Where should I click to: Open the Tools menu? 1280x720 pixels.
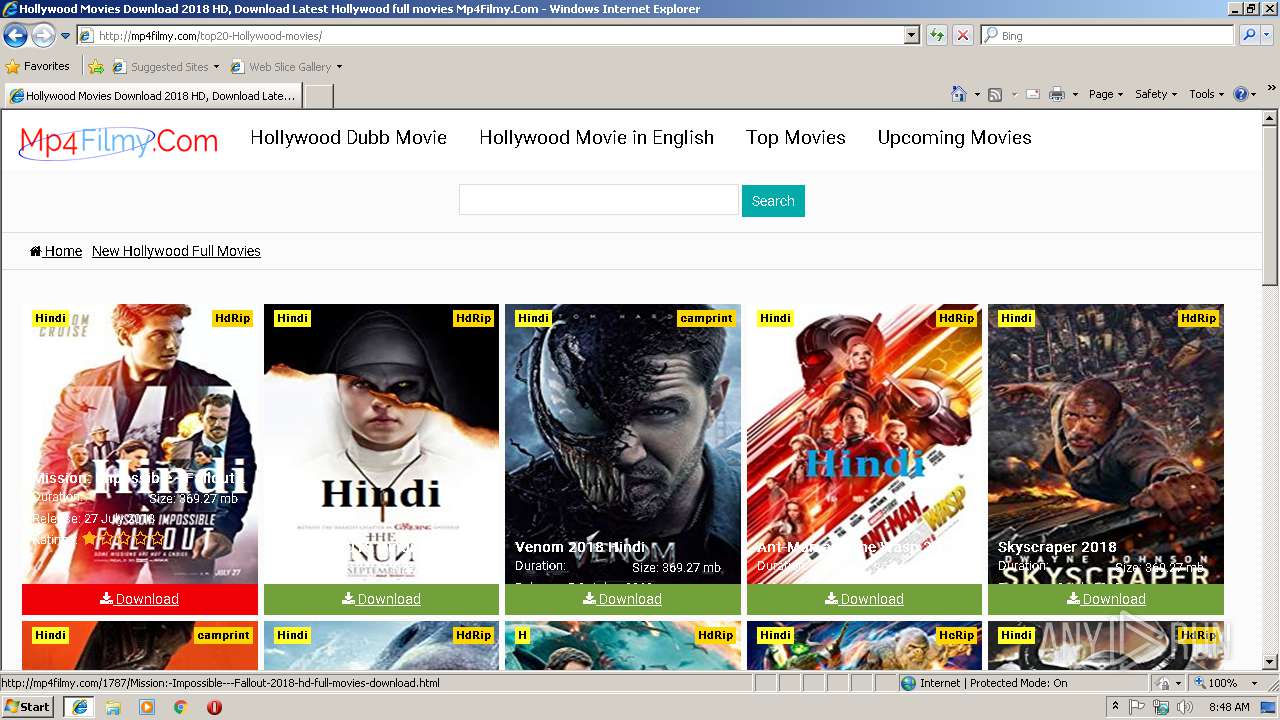[x=1206, y=94]
